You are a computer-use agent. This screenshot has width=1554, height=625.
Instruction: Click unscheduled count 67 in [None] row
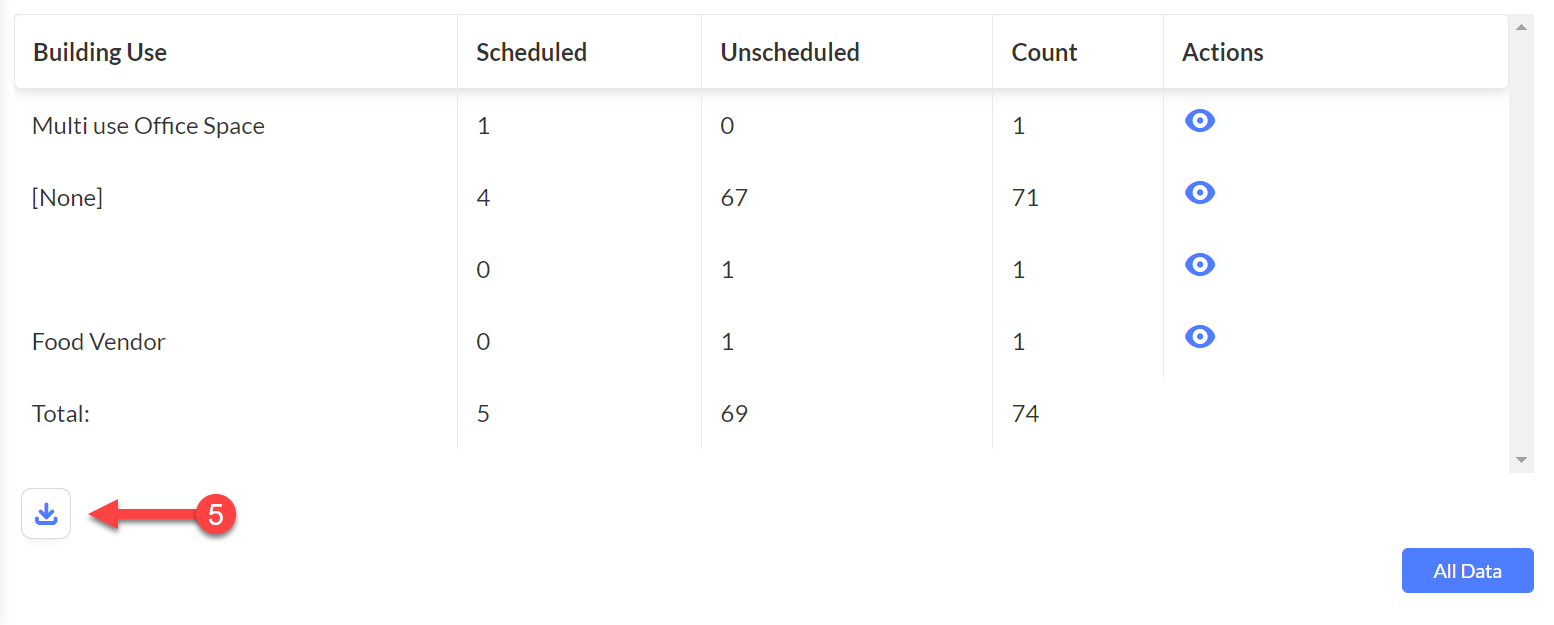[734, 198]
